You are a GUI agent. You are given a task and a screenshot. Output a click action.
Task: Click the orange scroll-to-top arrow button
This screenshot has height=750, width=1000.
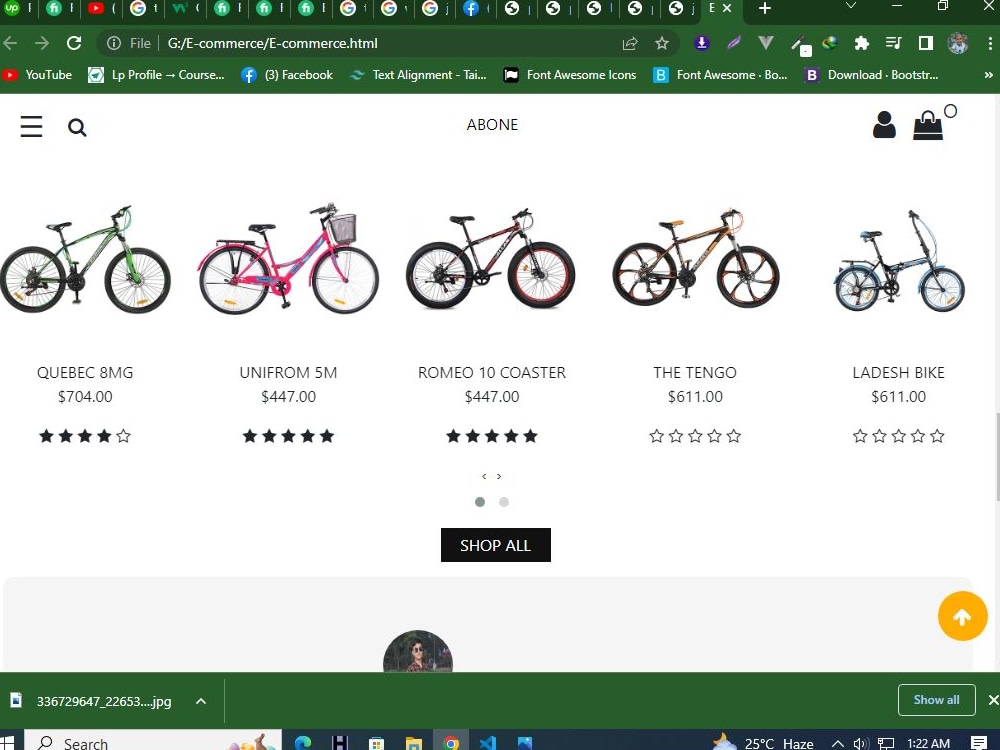(962, 616)
